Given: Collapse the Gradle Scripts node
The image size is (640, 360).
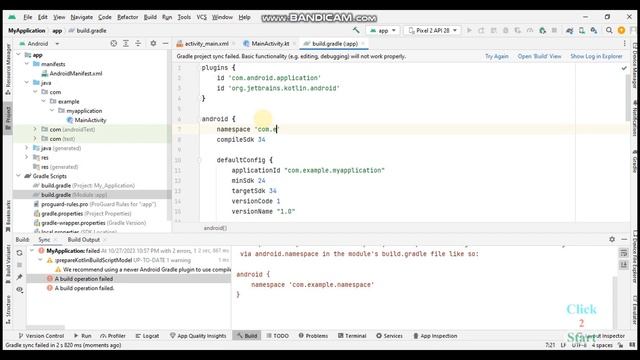Looking at the screenshot, I should coord(18,176).
